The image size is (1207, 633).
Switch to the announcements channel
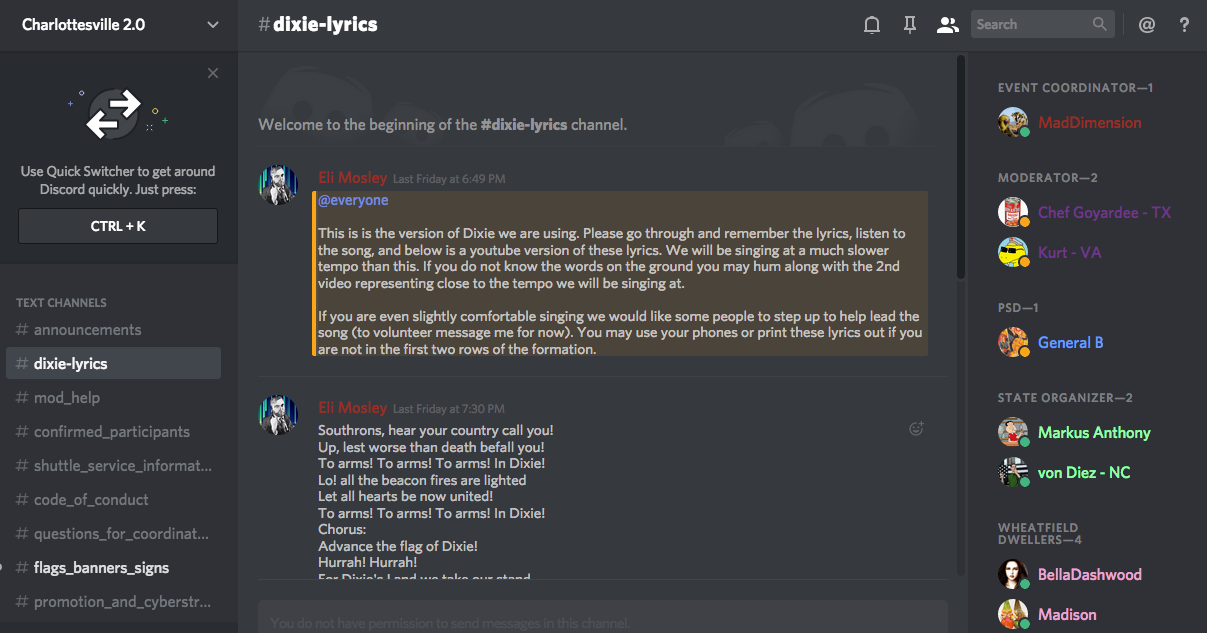click(x=88, y=330)
